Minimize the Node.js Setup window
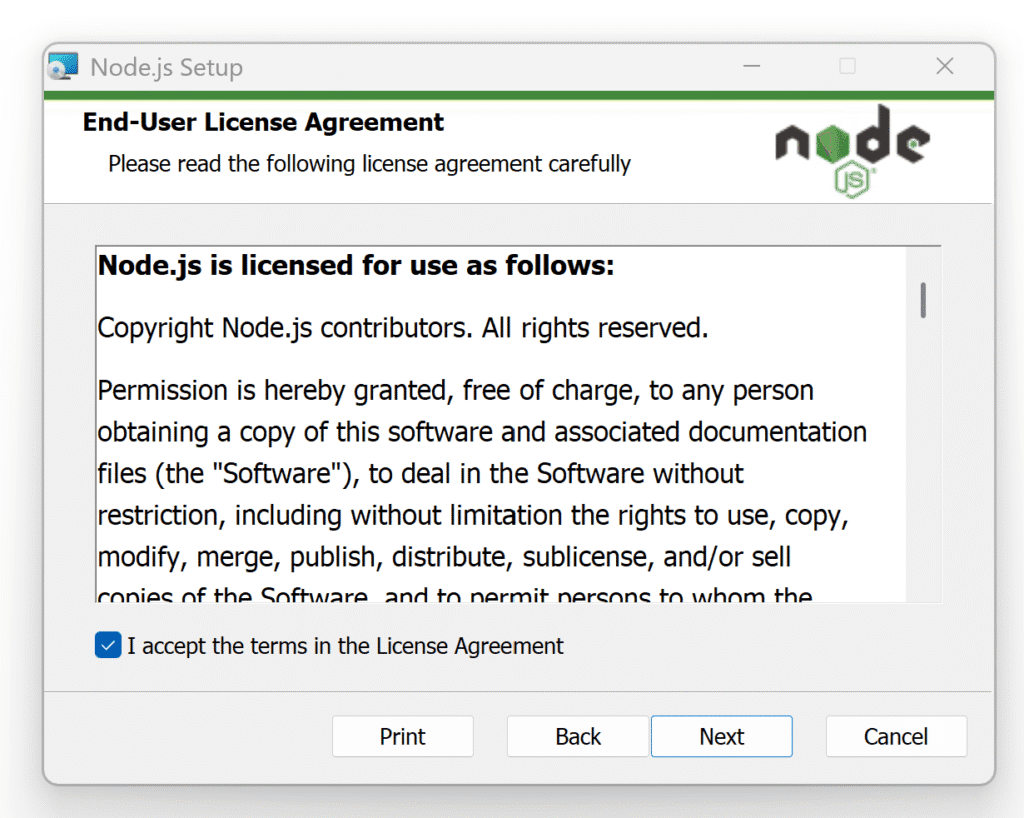This screenshot has height=818, width=1024. (752, 66)
